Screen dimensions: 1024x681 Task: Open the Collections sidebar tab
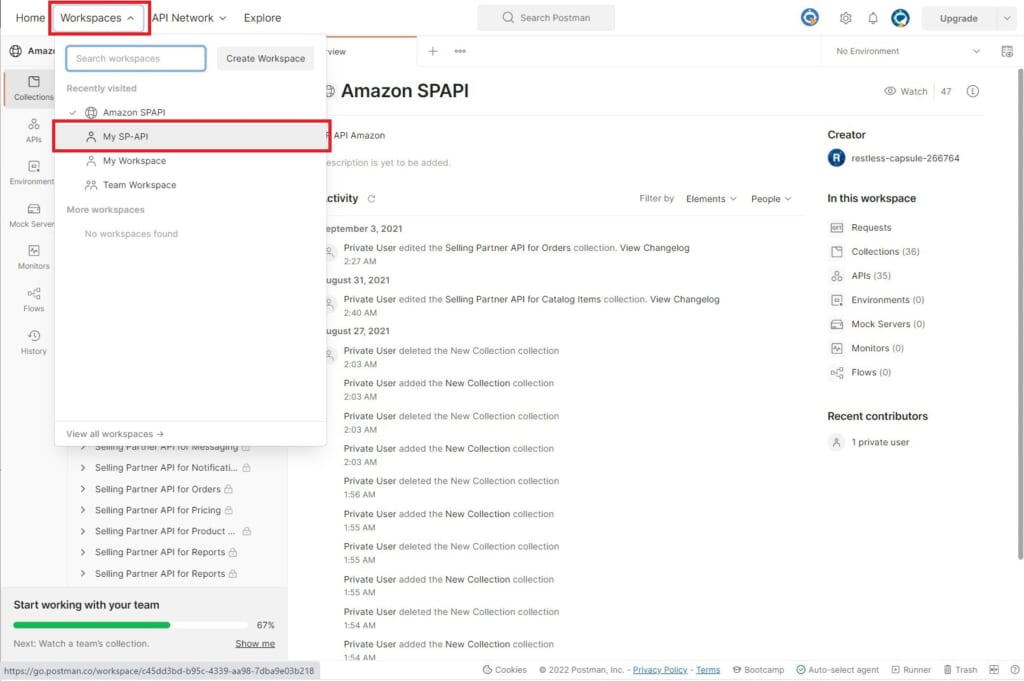tap(33, 87)
